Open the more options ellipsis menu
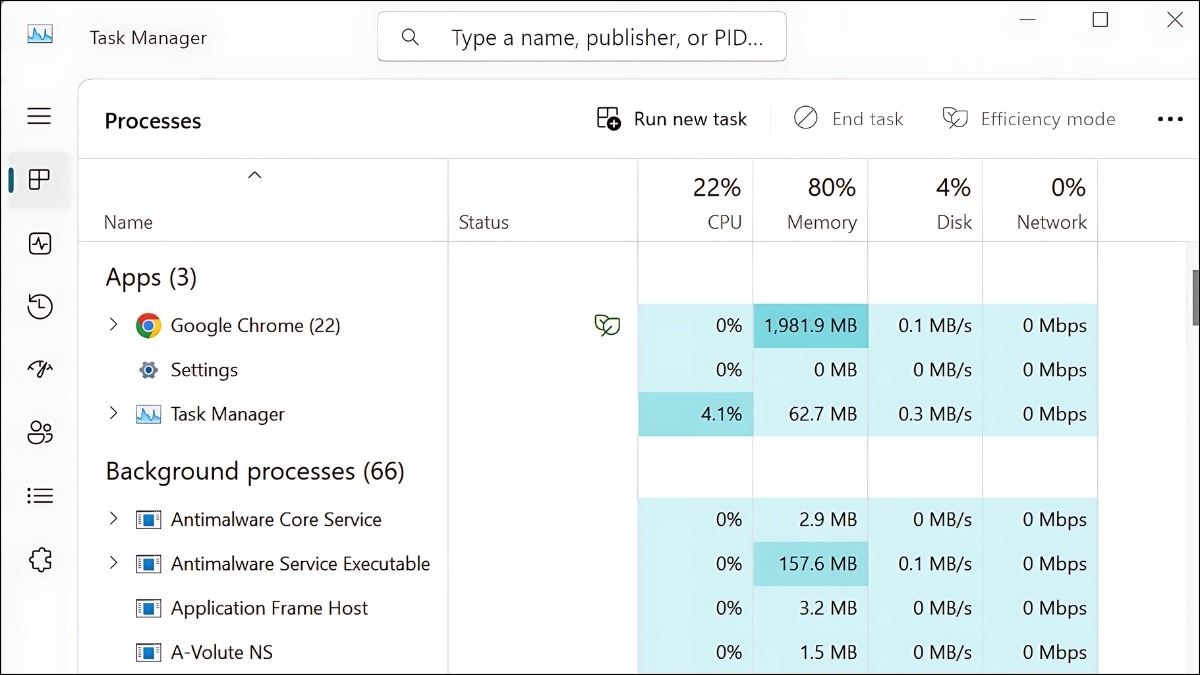 1170,119
